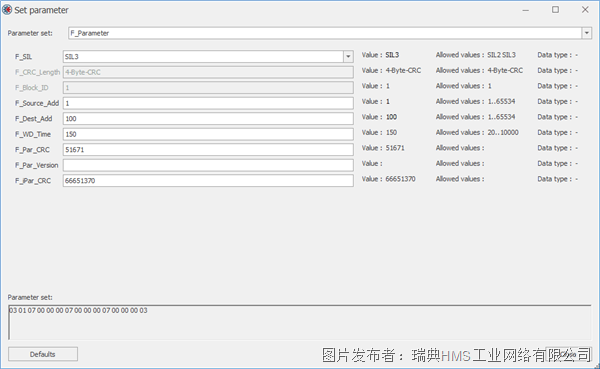
Task: Maximize the Set parameter window
Action: [555, 10]
